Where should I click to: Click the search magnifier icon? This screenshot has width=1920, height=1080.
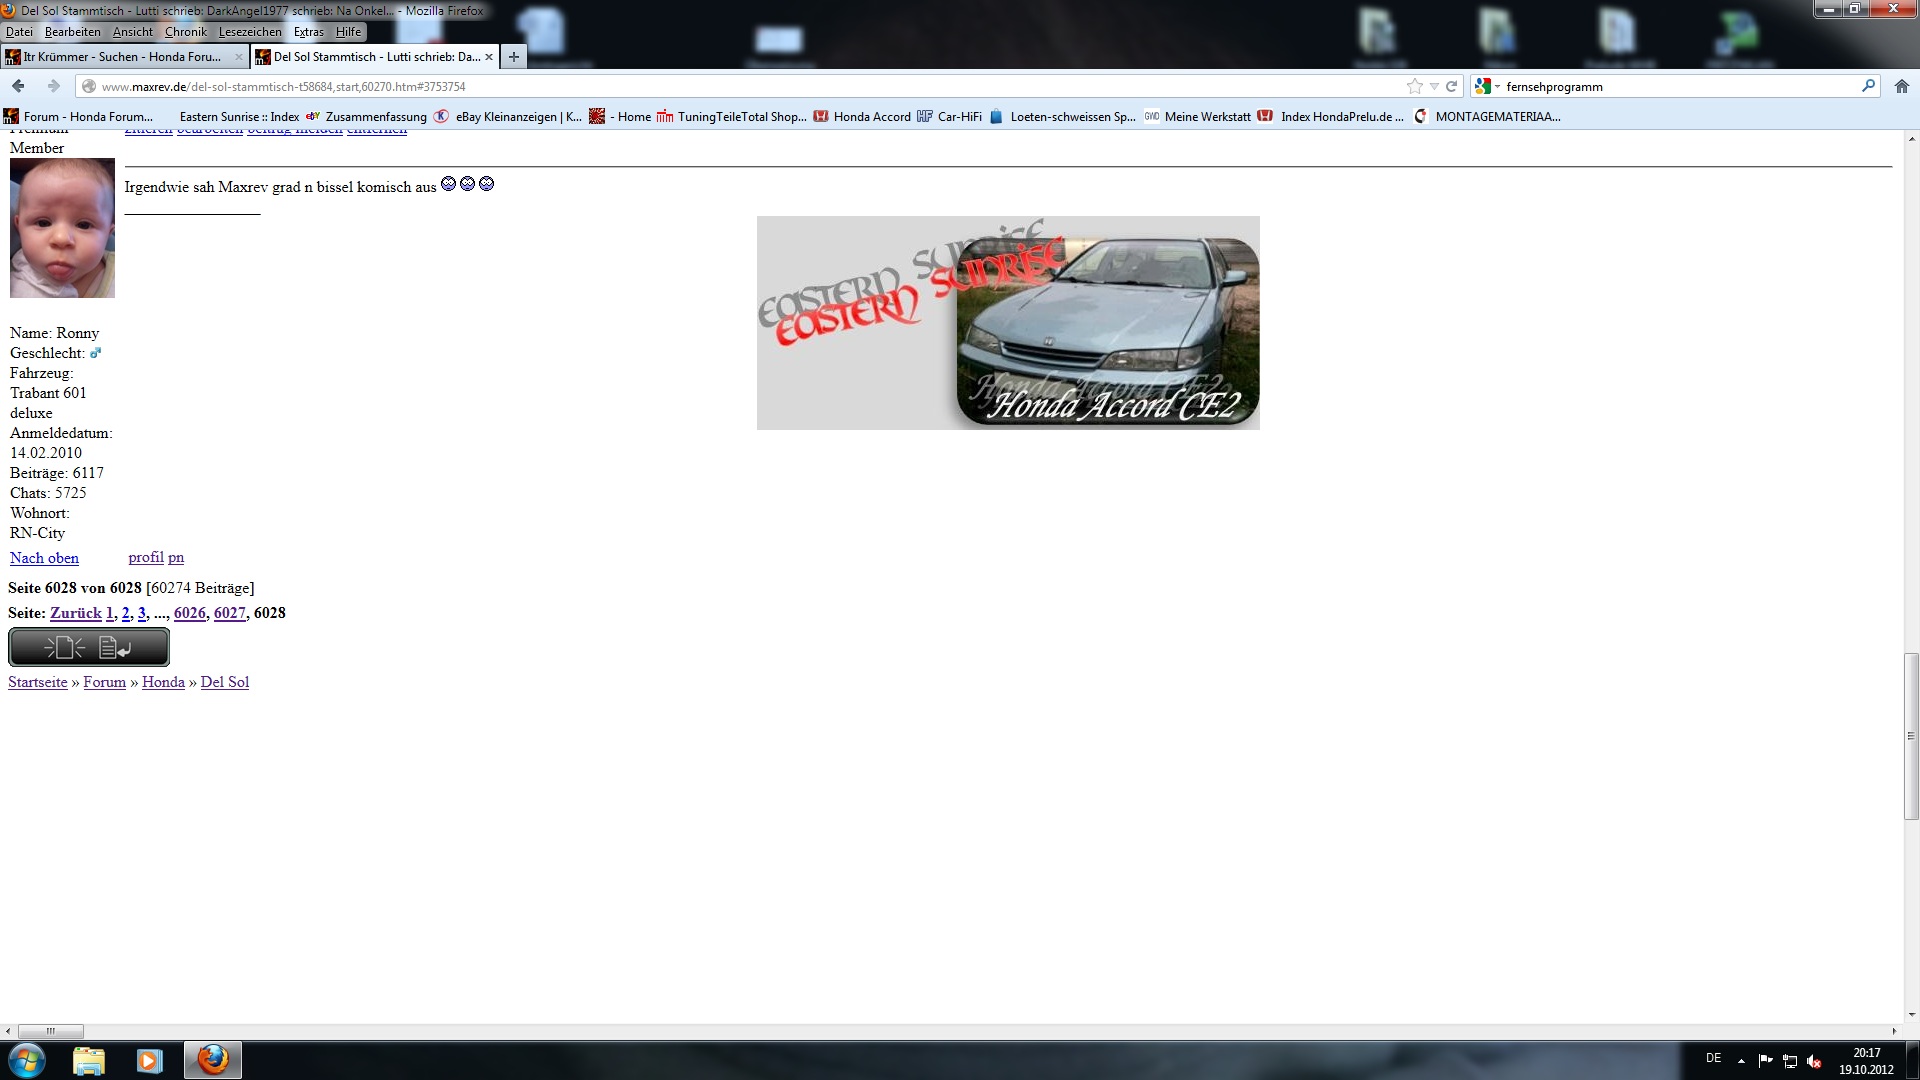(1867, 86)
